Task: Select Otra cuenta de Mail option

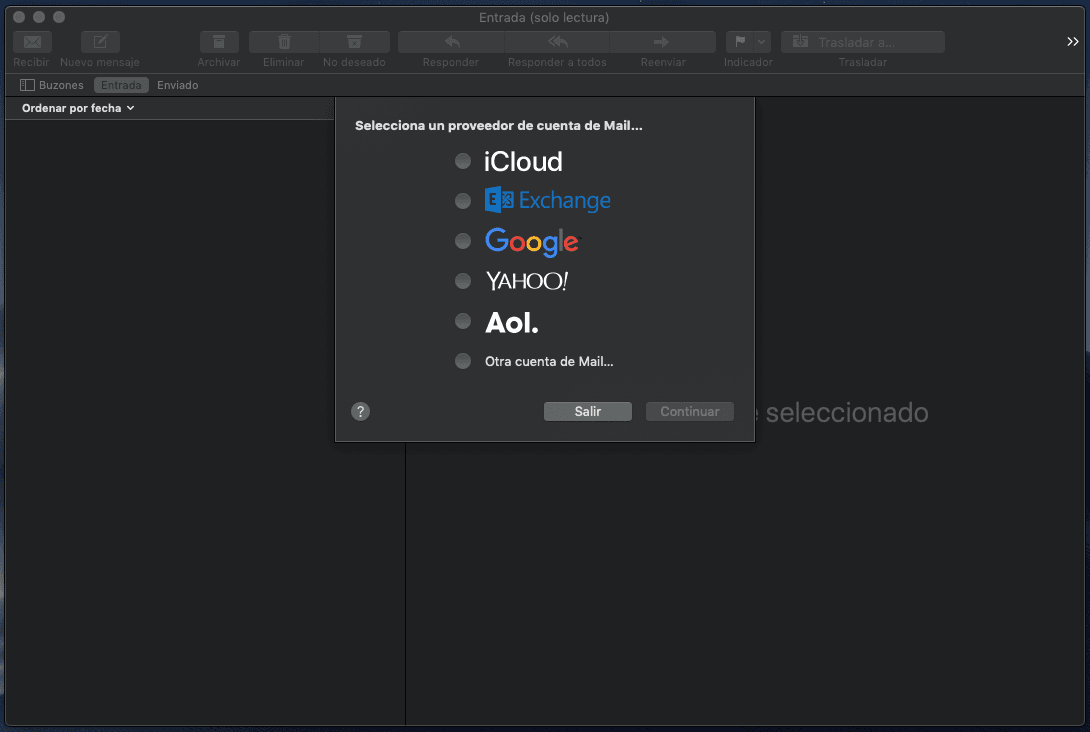Action: coord(462,361)
